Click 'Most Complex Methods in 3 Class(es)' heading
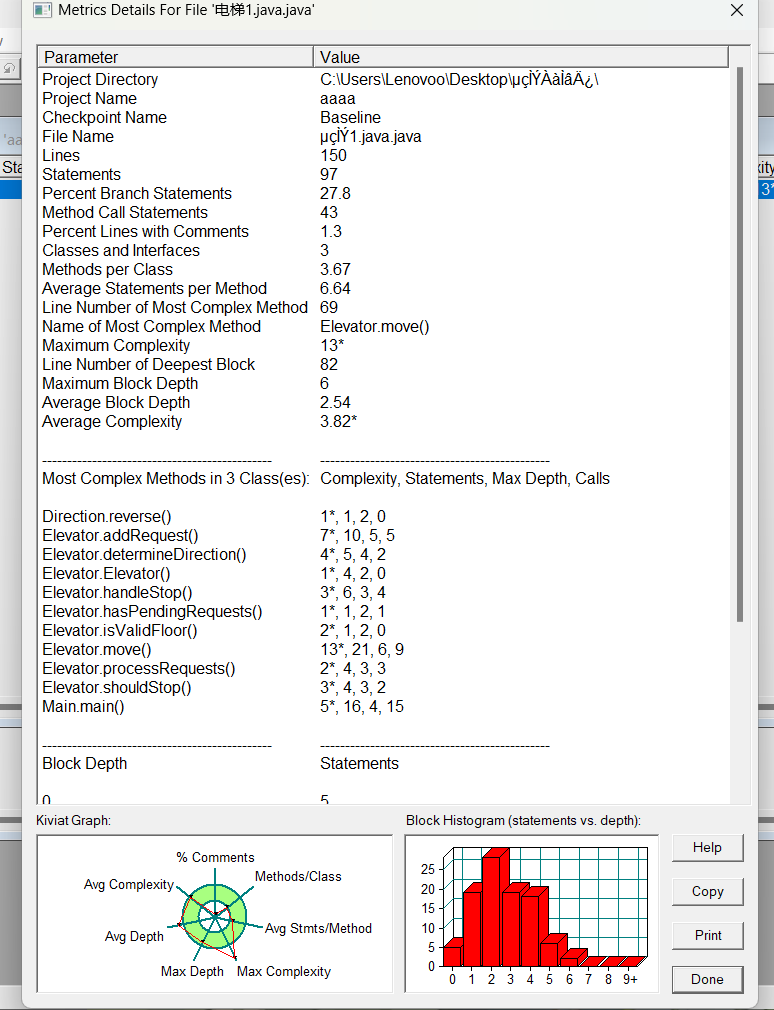The height and width of the screenshot is (1010, 774). (x=176, y=479)
